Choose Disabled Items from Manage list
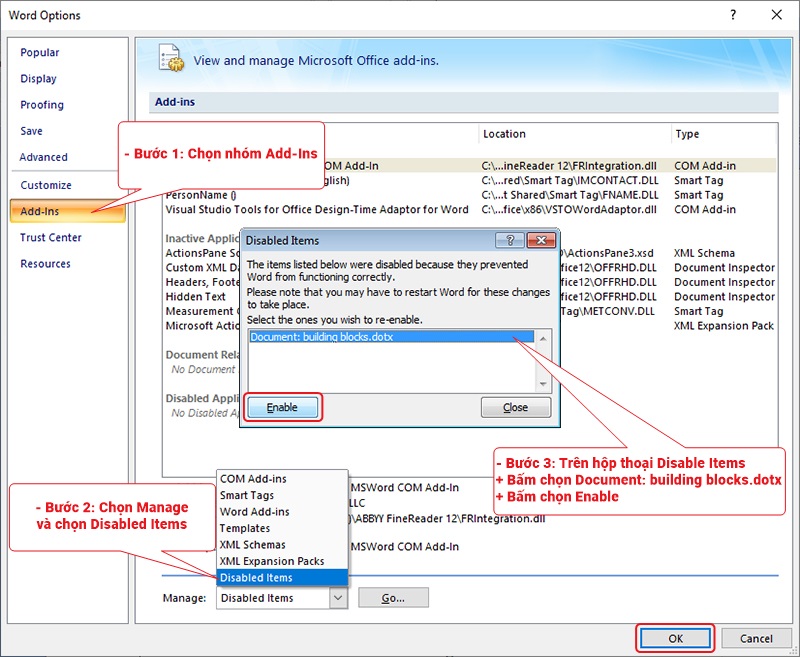The width and height of the screenshot is (800, 657). click(282, 577)
